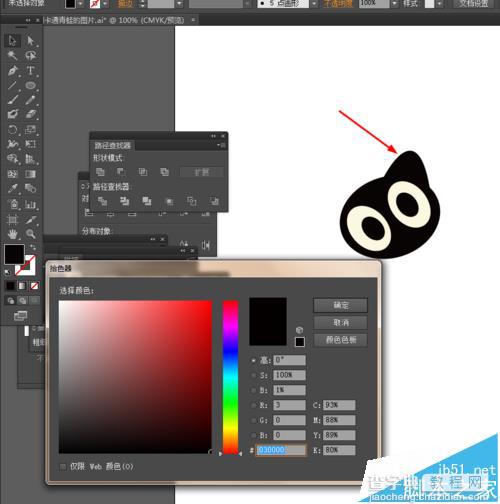Click Intersect in Pathfinder shape modes

(143, 172)
